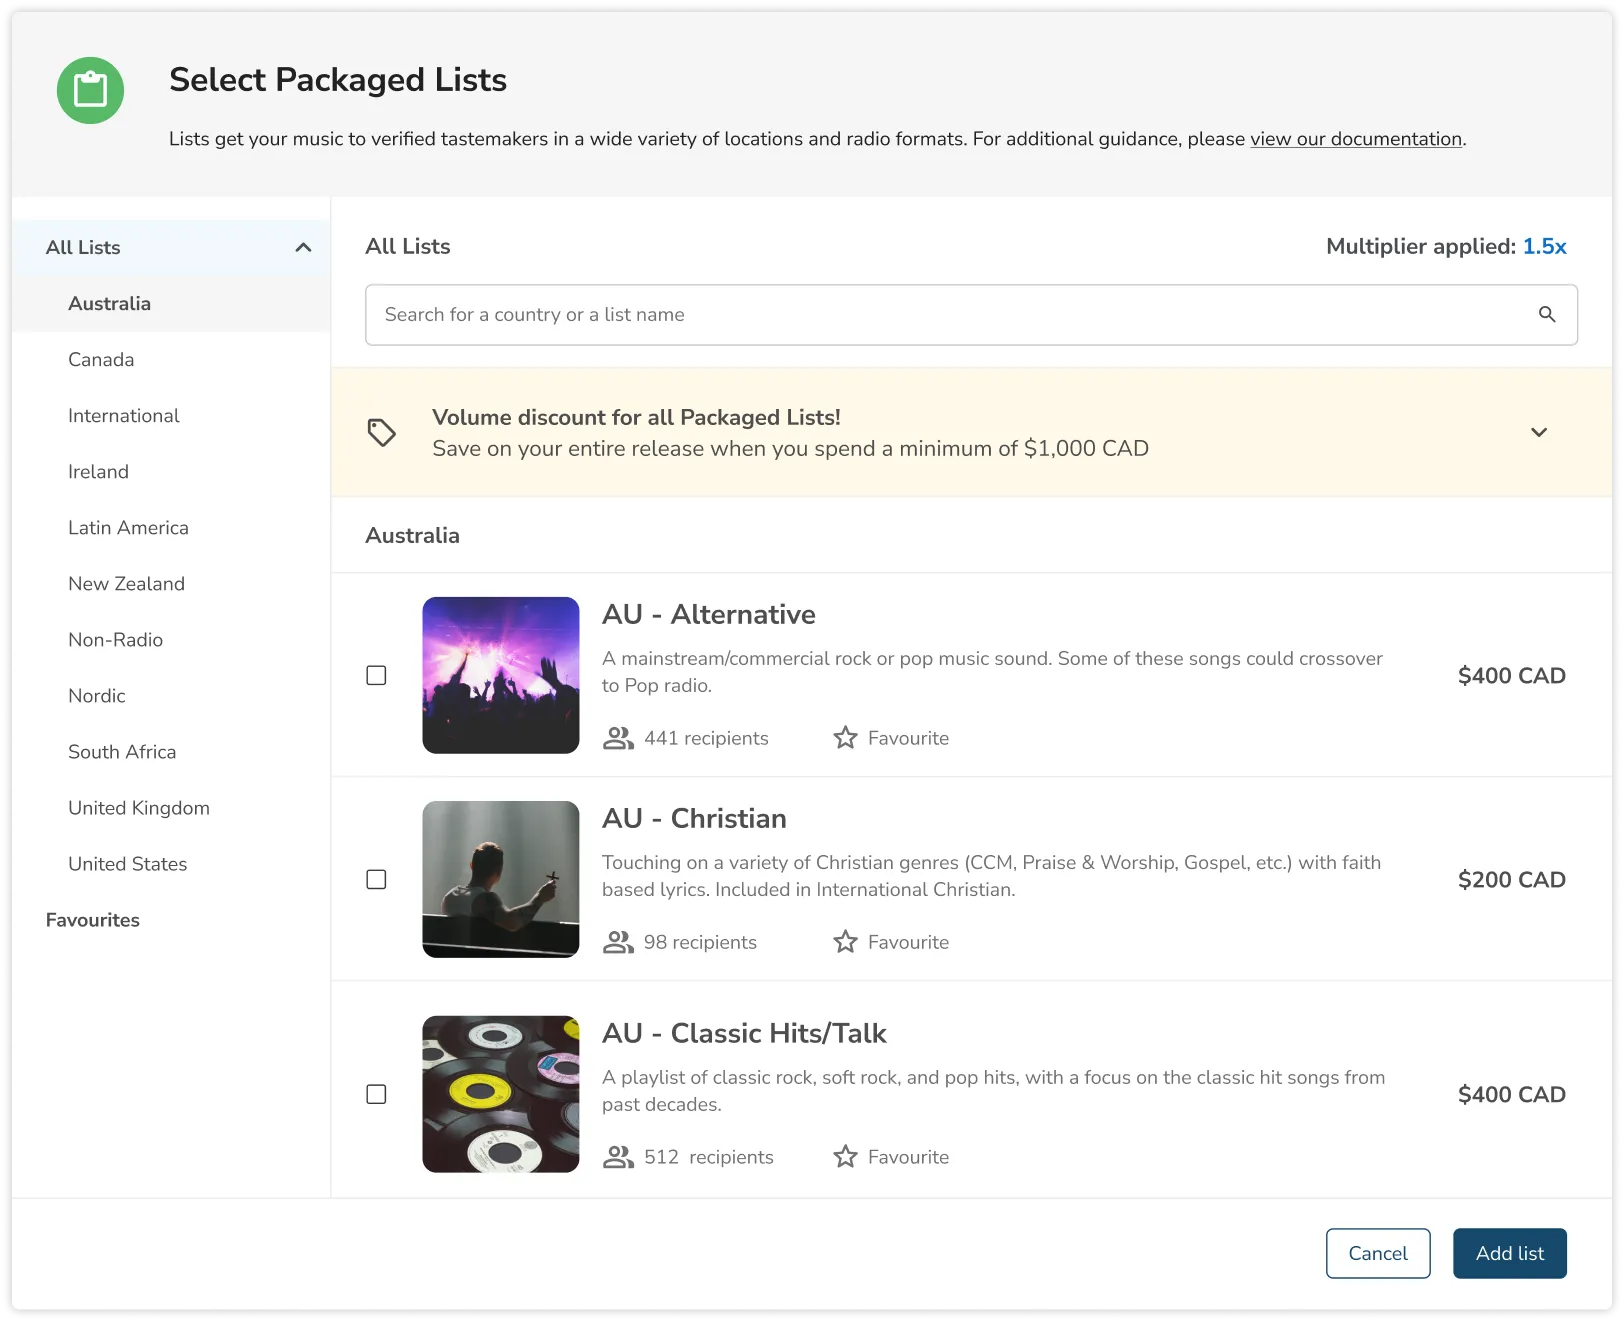1624x1321 pixels.
Task: Click the recipients icon for AU - Classic Hits/Talk
Action: point(618,1156)
